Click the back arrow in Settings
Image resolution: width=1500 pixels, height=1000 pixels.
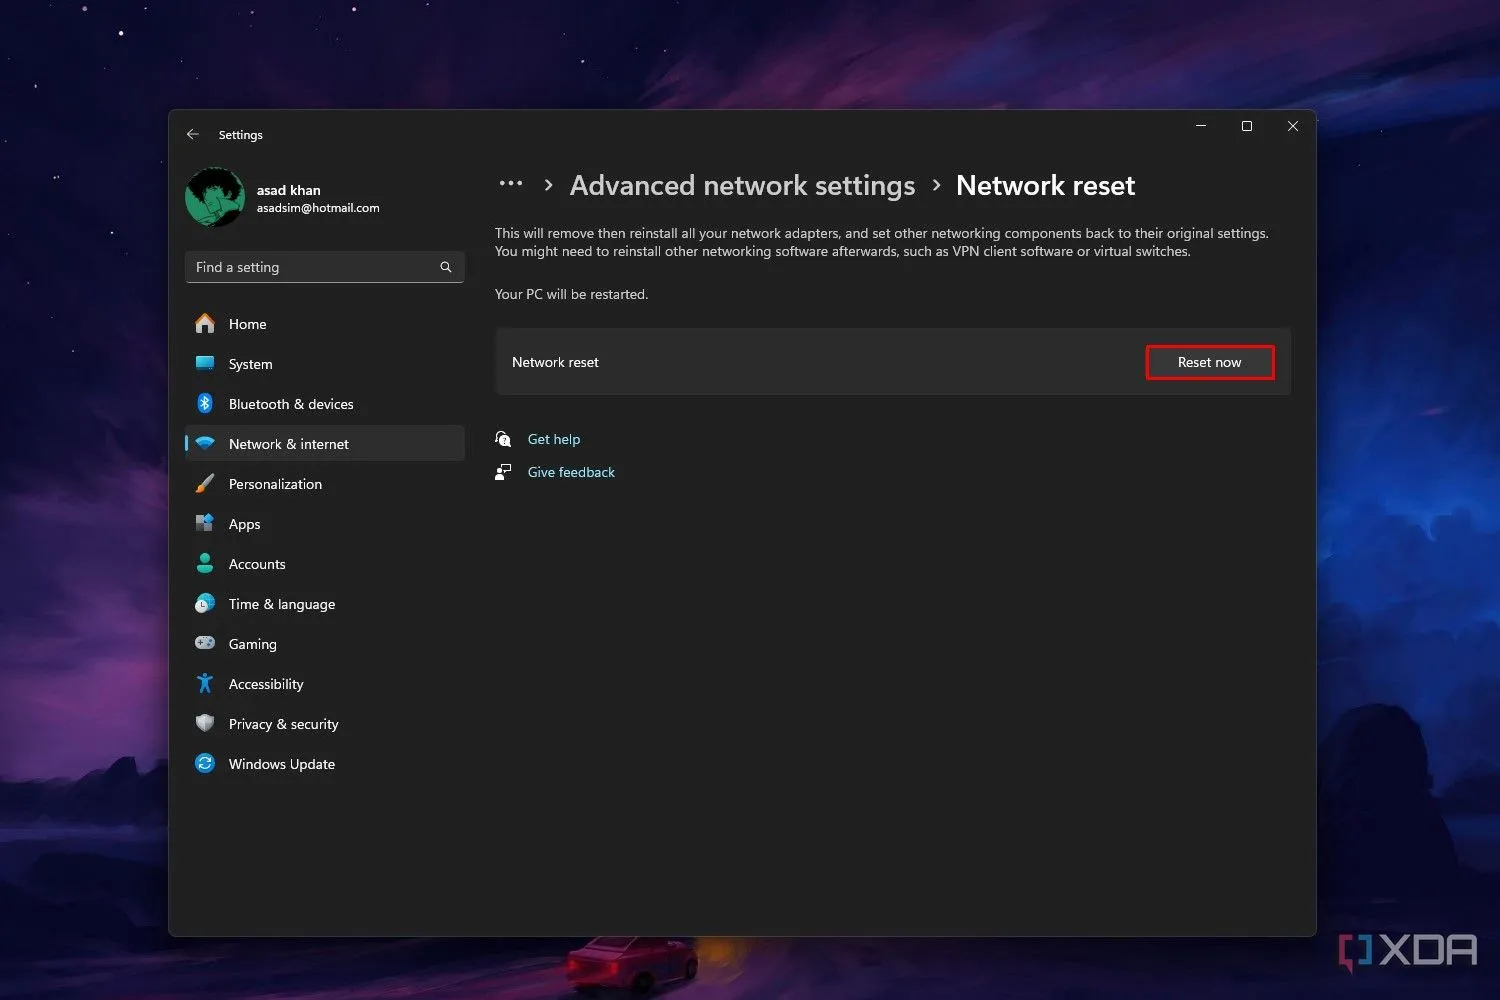pos(192,134)
